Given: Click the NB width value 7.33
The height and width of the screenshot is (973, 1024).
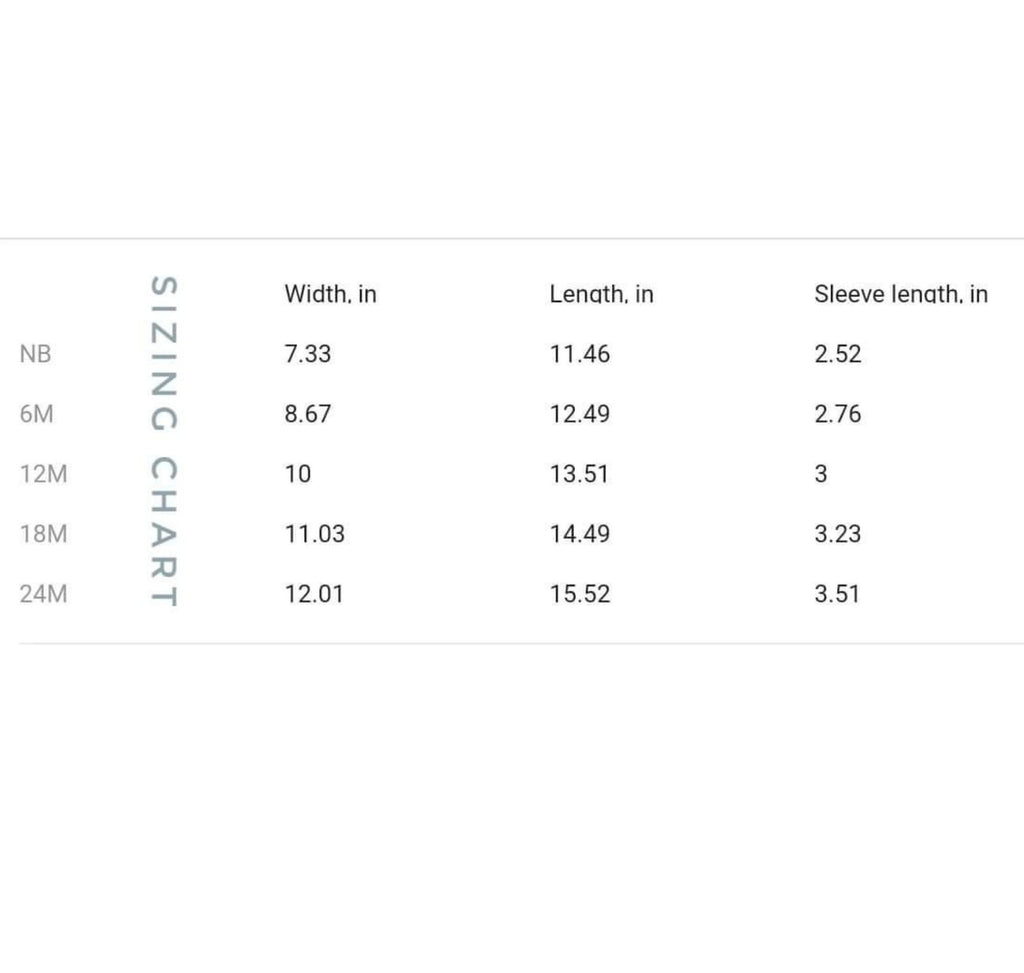Looking at the screenshot, I should [307, 354].
